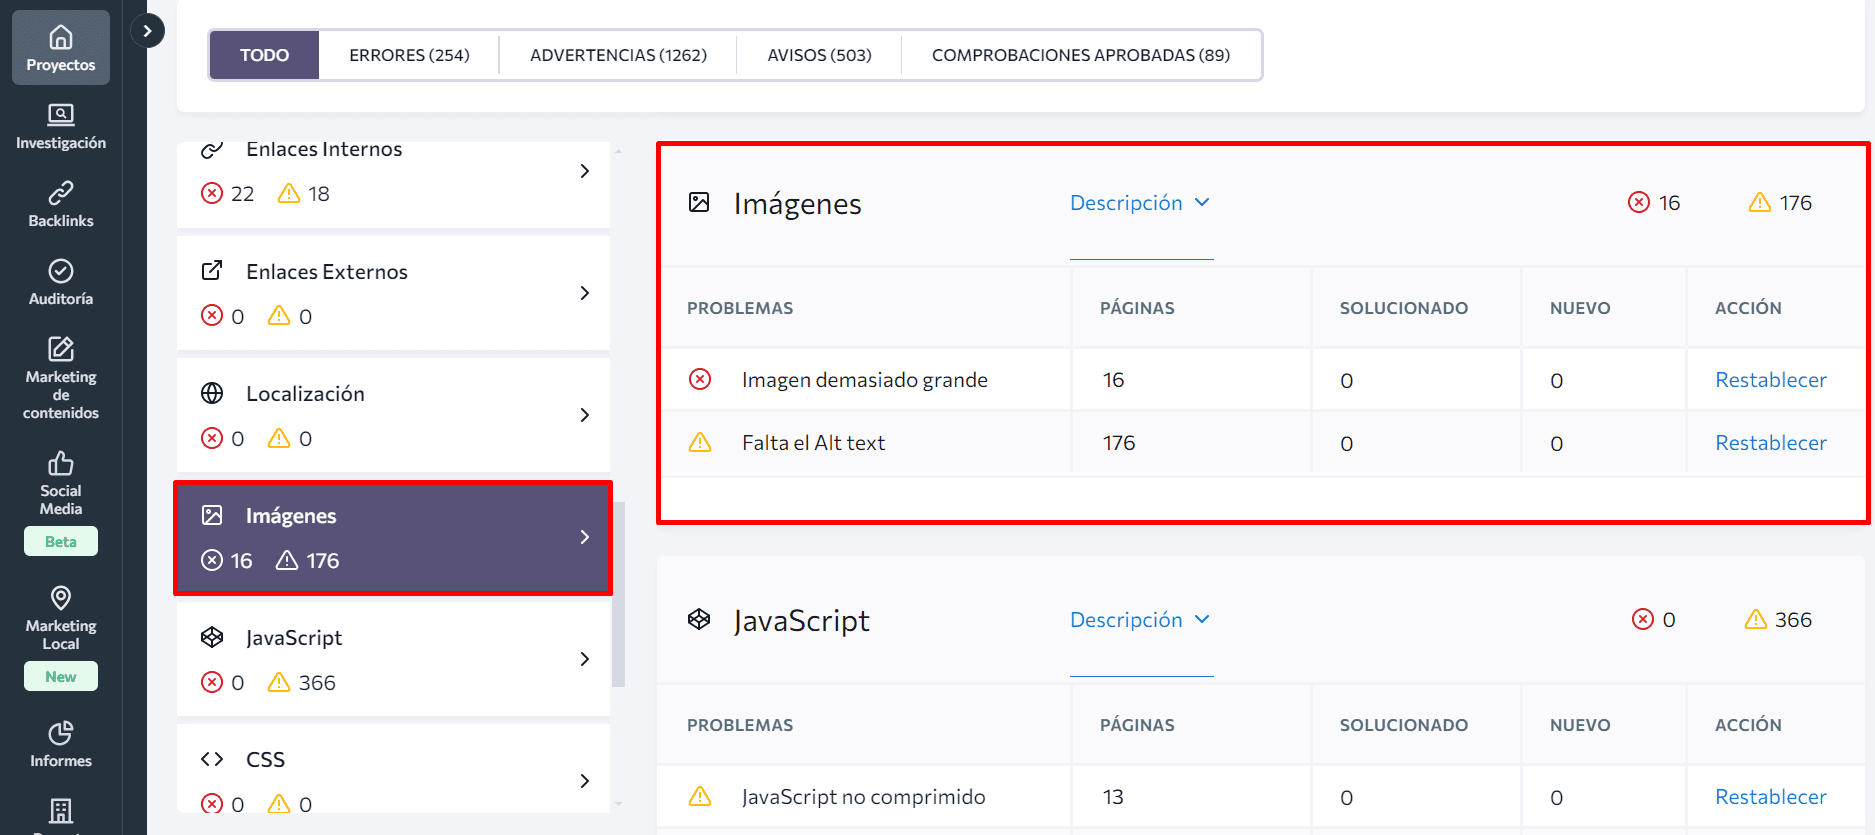This screenshot has width=1875, height=835.
Task: Click error count 0 icon in JavaScript header
Action: tap(1643, 620)
